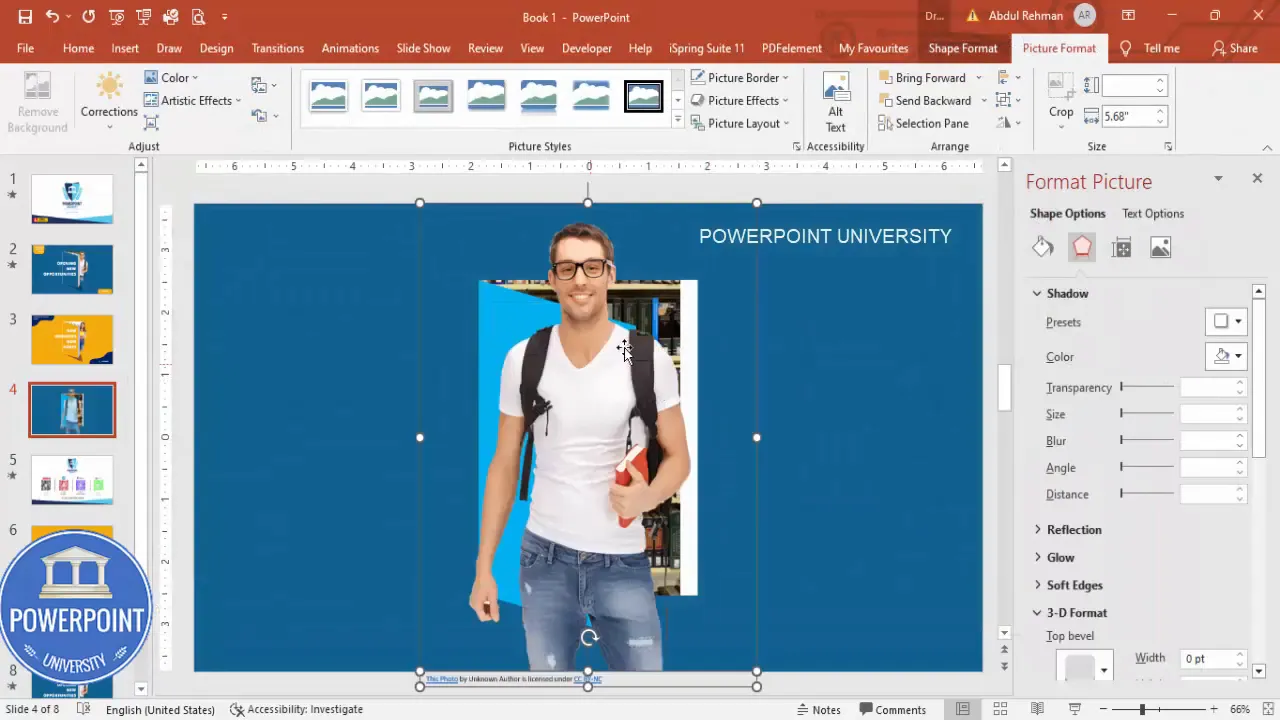The height and width of the screenshot is (720, 1280).
Task: Open Artistic Effects dropdown
Action: pos(192,100)
